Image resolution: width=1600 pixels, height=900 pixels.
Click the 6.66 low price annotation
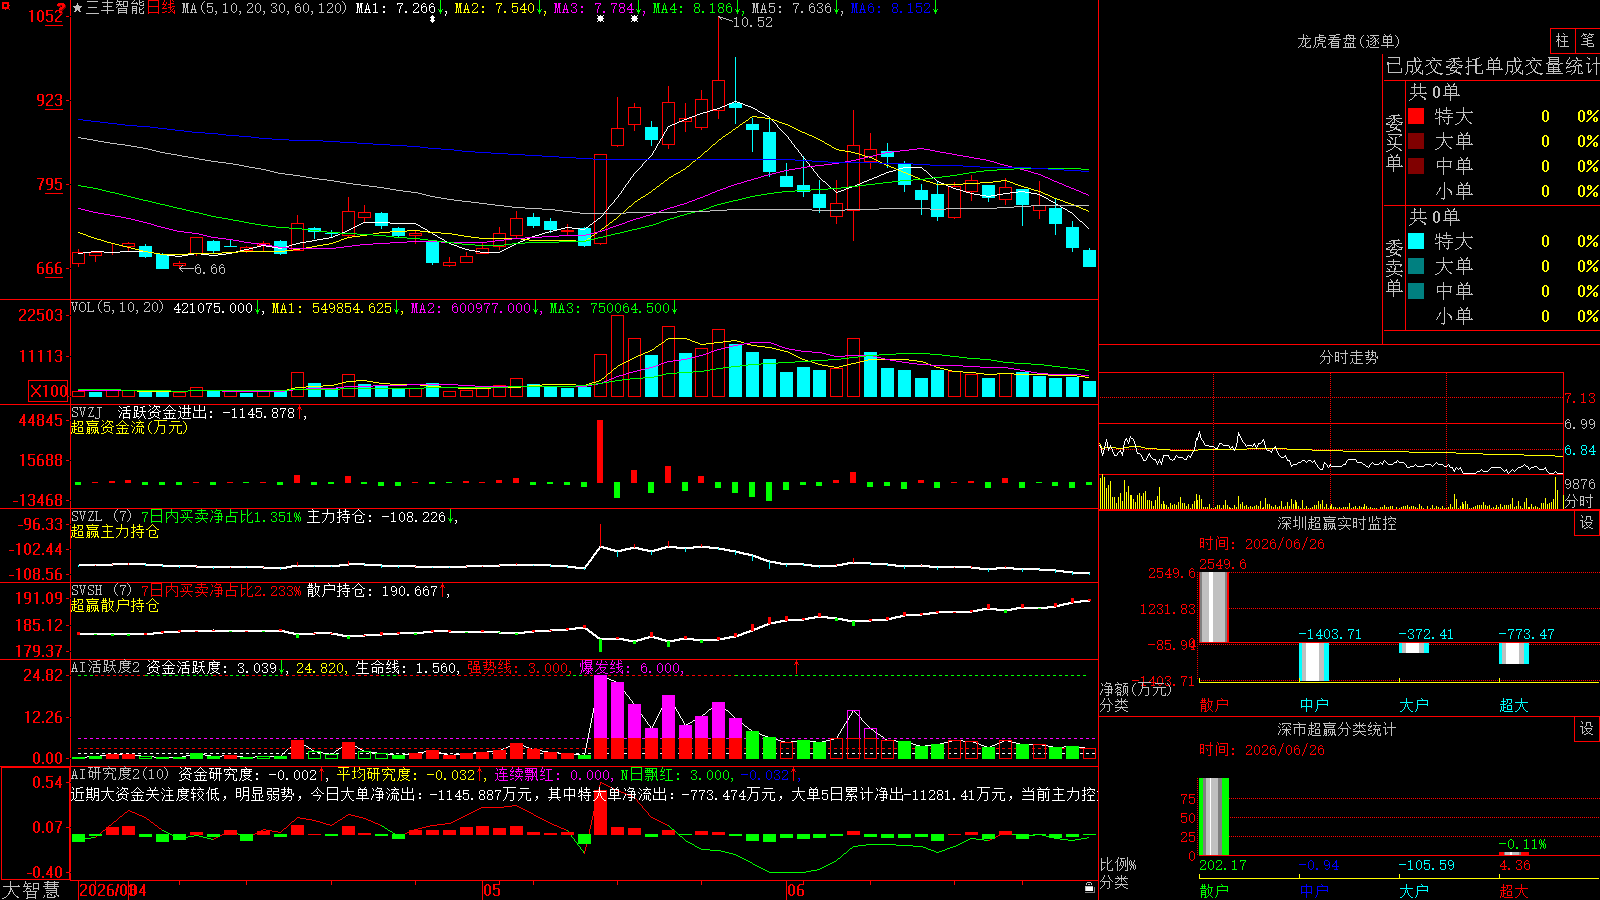coord(209,269)
